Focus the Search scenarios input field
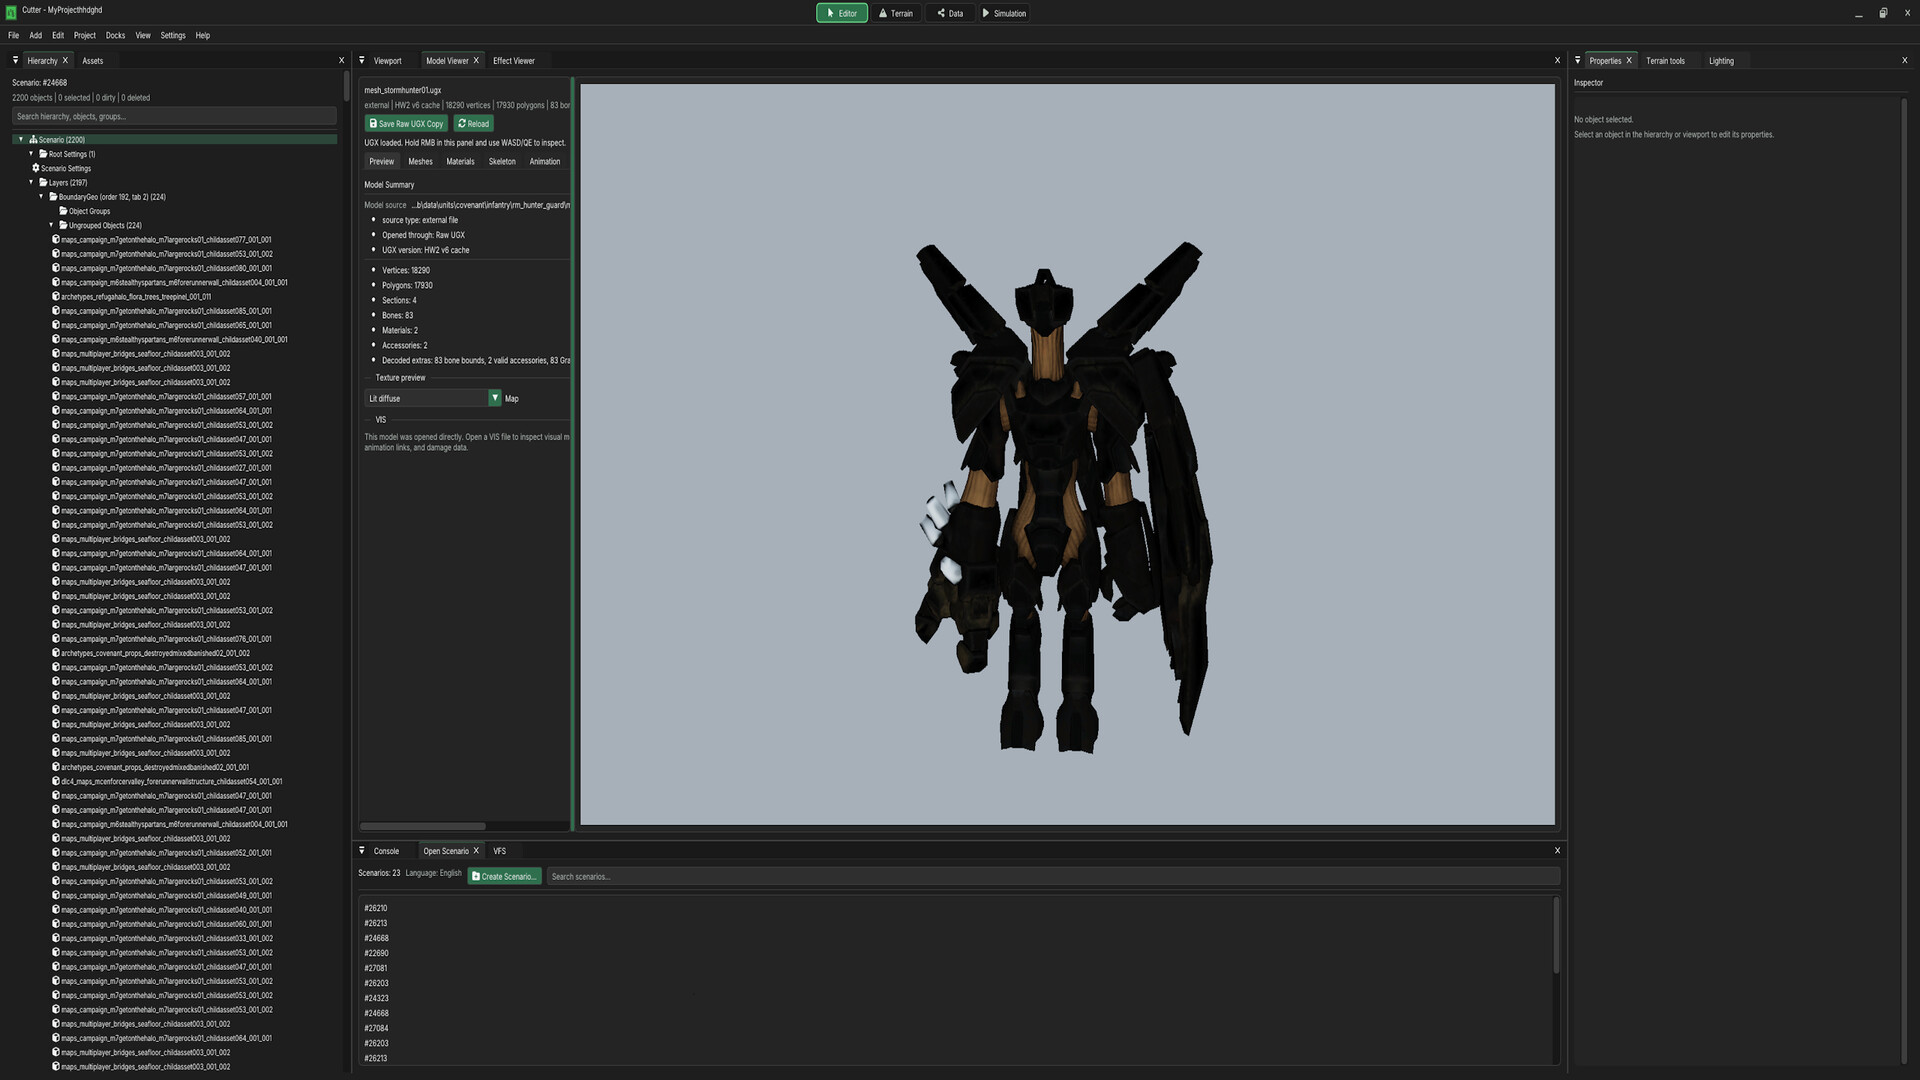1920x1080 pixels. (1053, 876)
